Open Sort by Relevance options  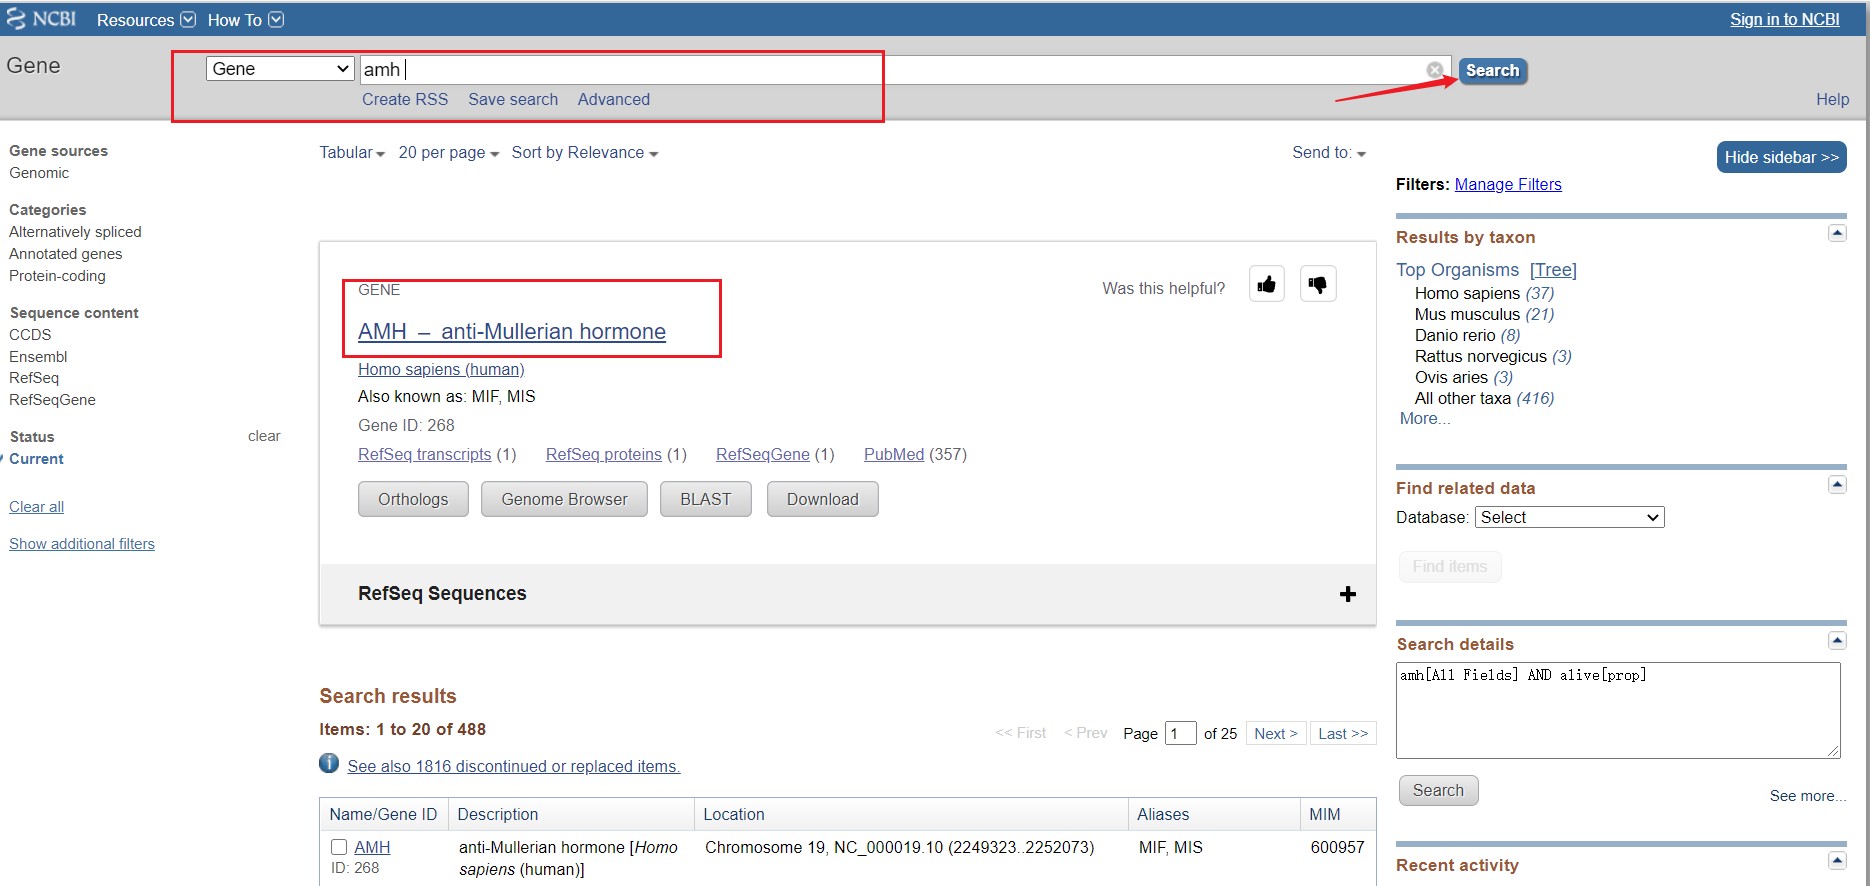point(585,153)
